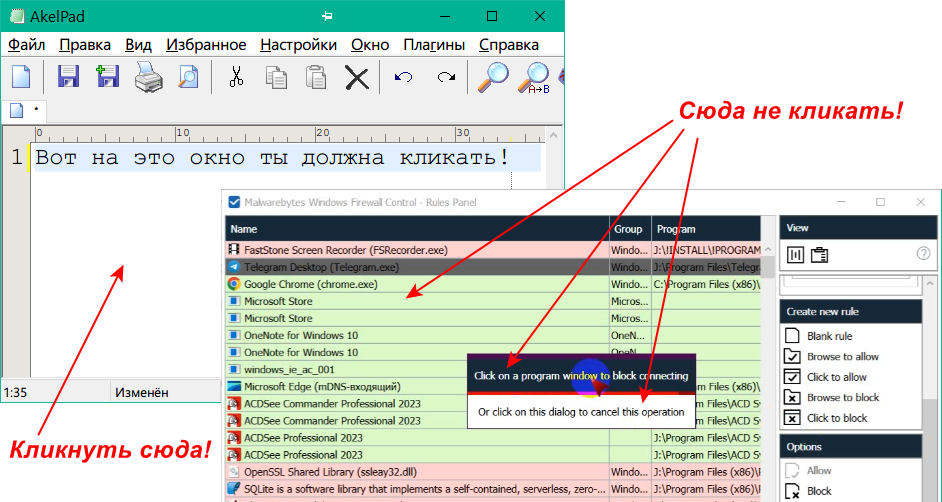Open the Справка menu
The width and height of the screenshot is (942, 502).
coord(509,45)
